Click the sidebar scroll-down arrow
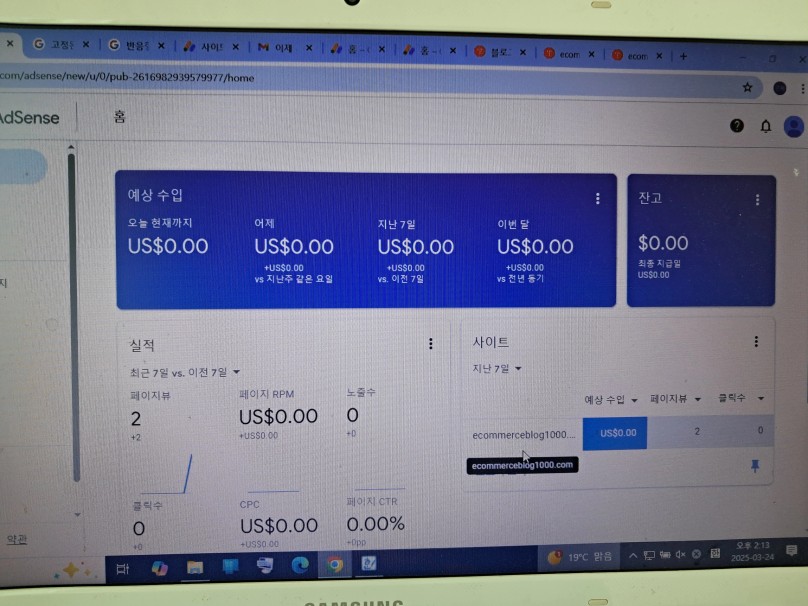808x606 pixels. point(77,514)
